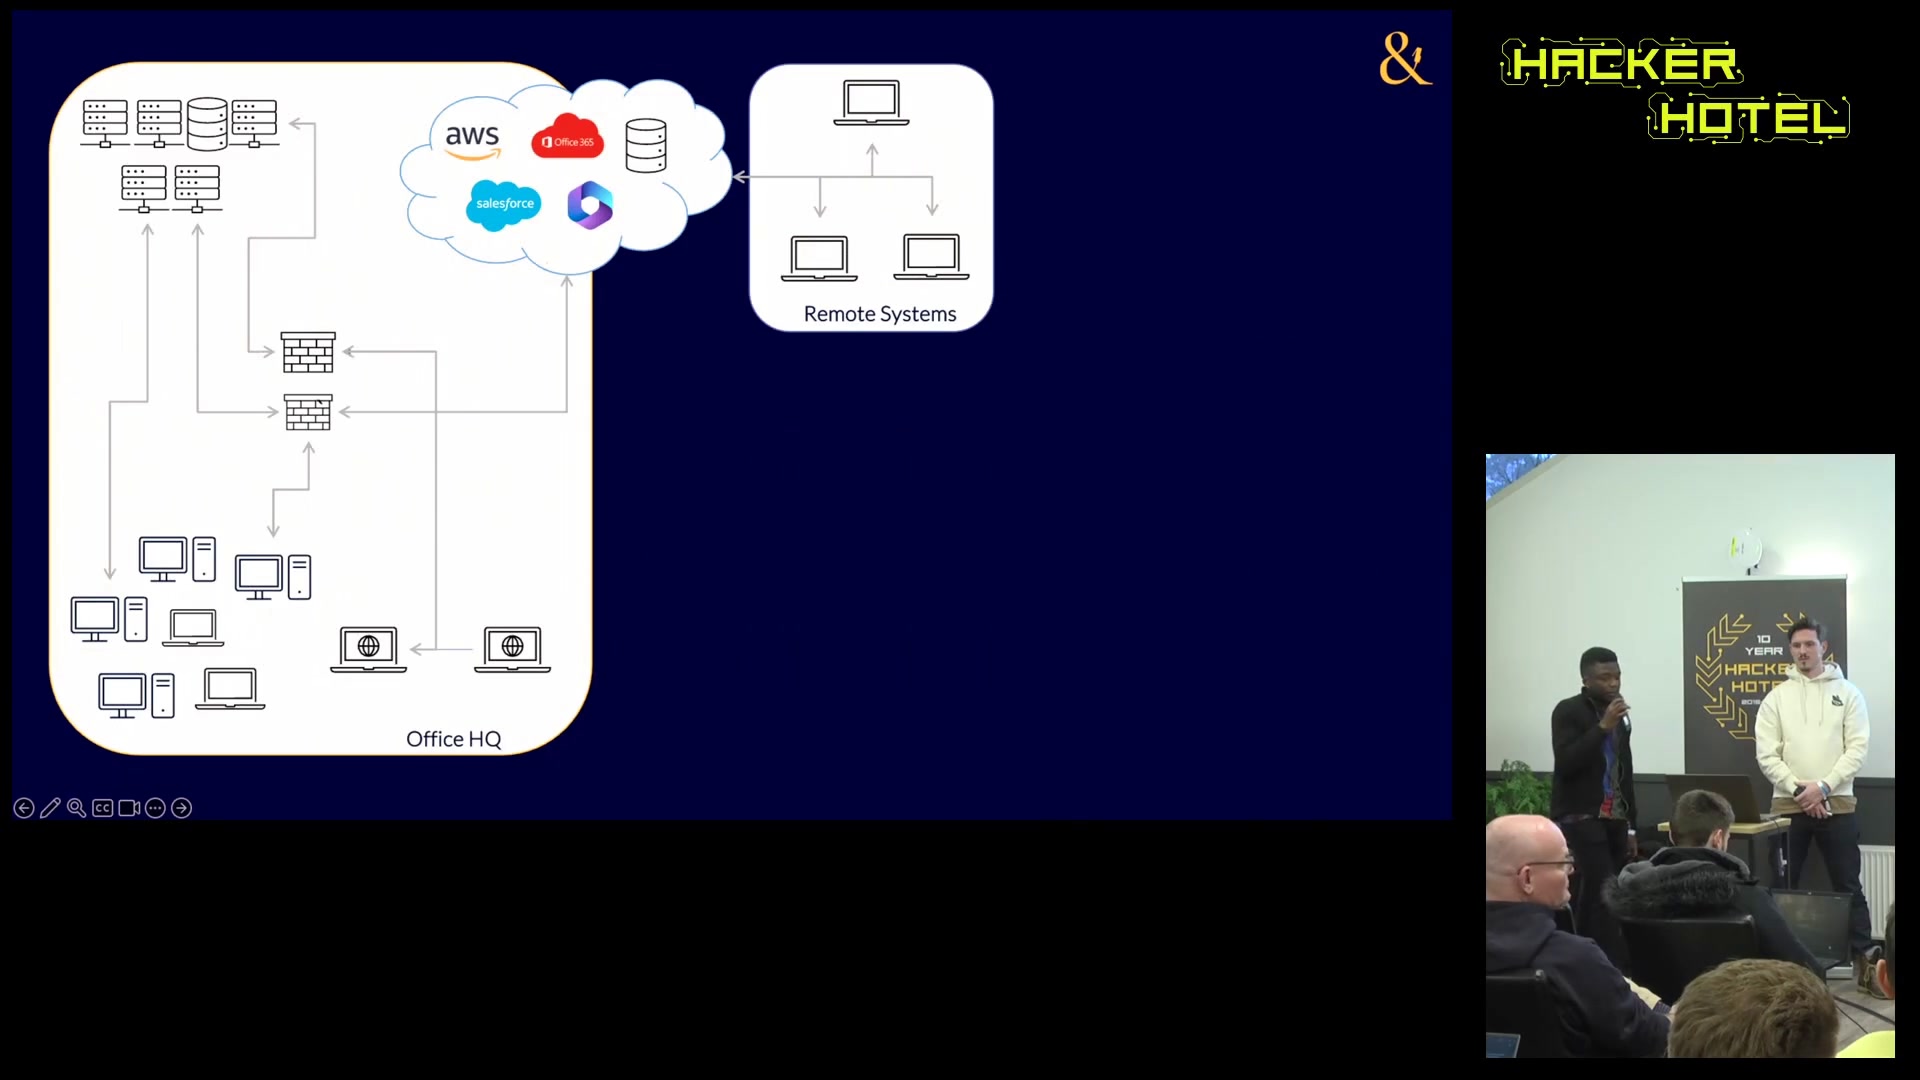
Task: Toggle the camera cameo control
Action: point(129,808)
